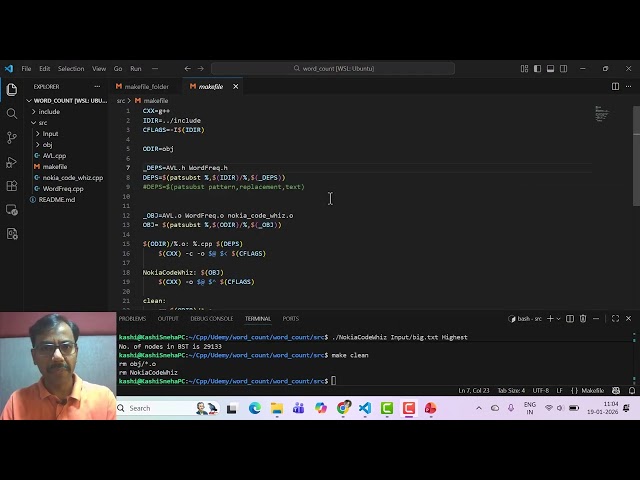Open the Source Control view
This screenshot has height=480, width=640.
click(12, 137)
